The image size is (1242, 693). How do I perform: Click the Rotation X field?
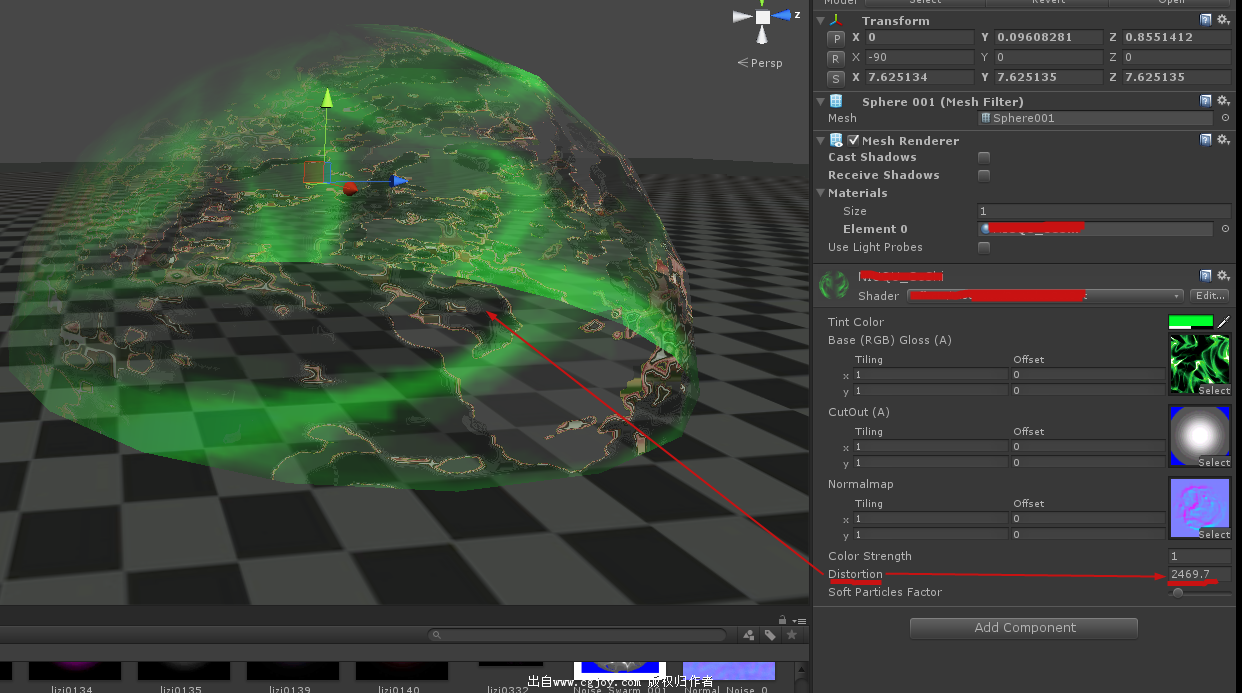[x=920, y=57]
